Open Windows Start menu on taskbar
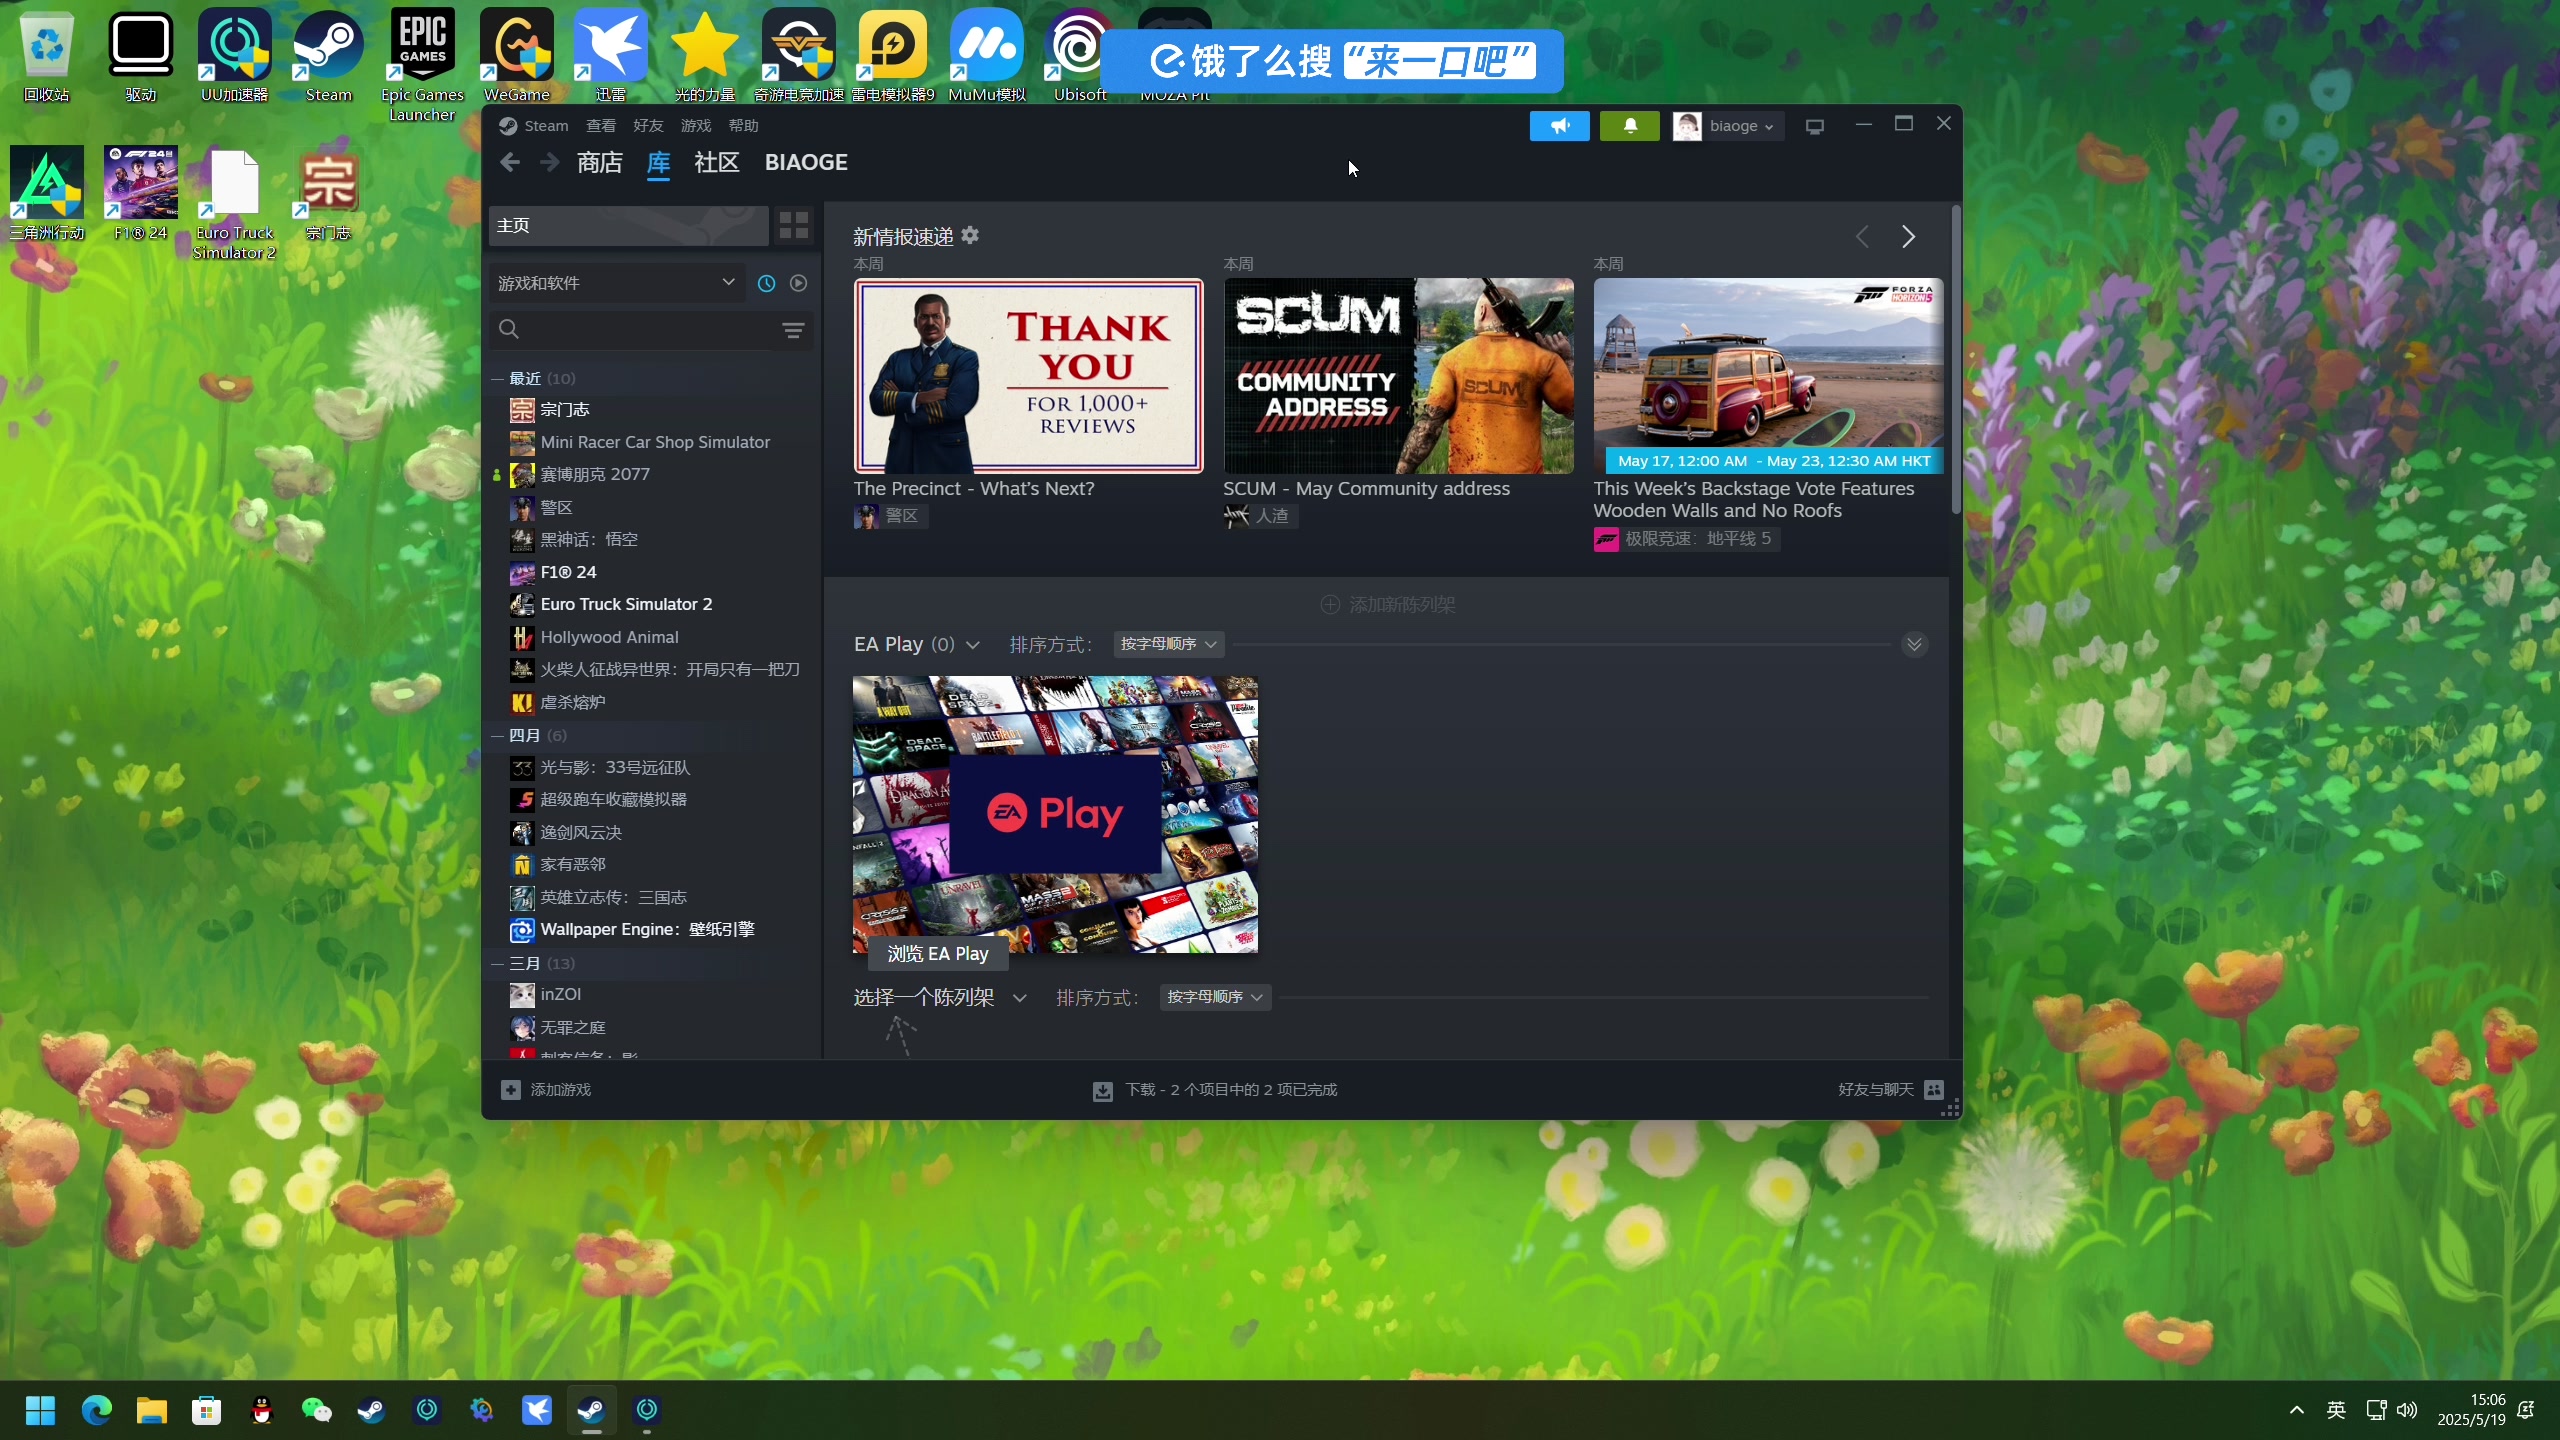 pyautogui.click(x=40, y=1410)
